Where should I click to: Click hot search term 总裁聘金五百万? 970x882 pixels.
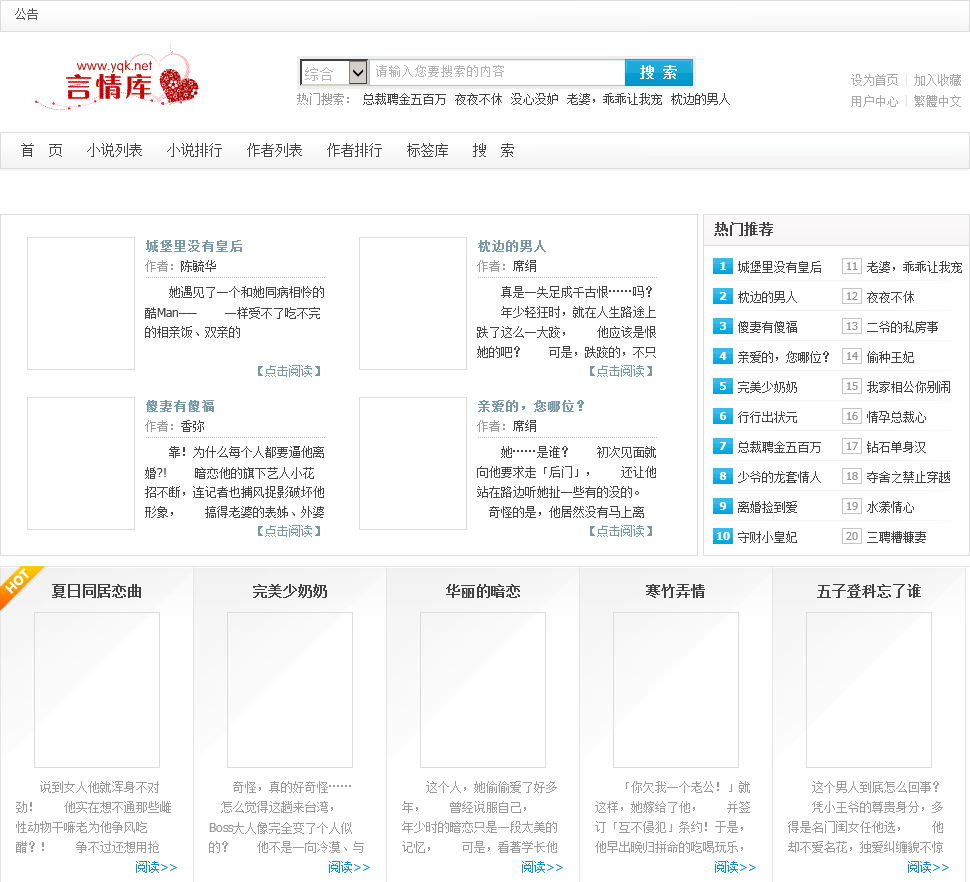[404, 100]
